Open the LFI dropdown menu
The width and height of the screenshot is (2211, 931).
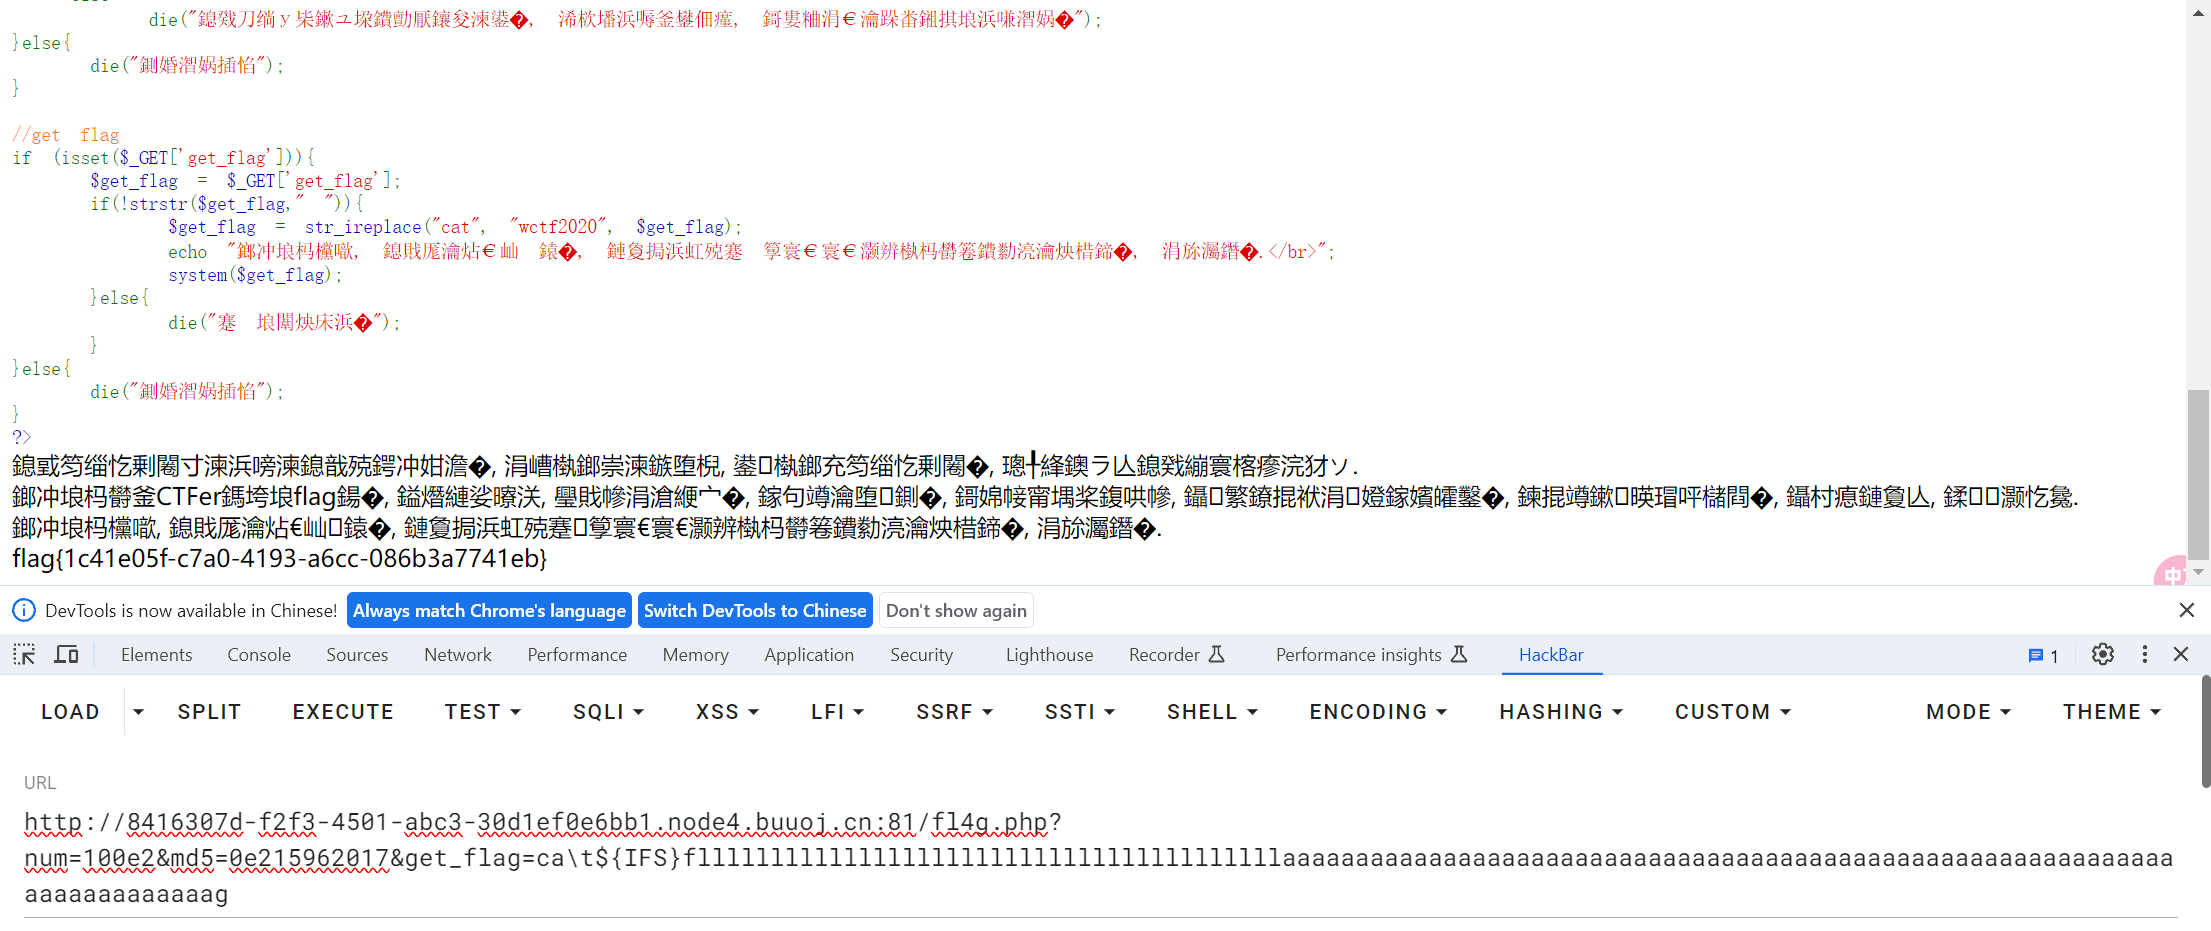point(837,712)
